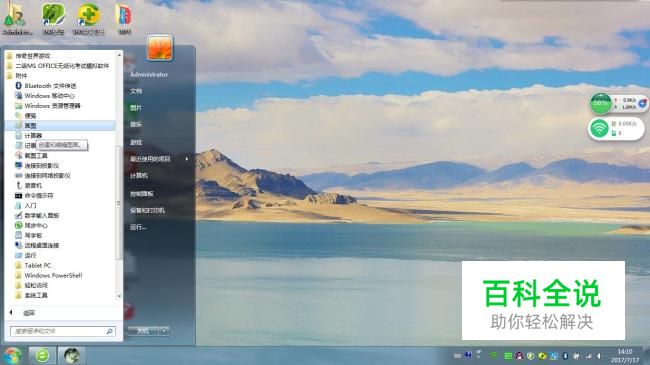Expand 最近使用的项目 submenu
Screen dimensions: 650x365
click(159, 159)
